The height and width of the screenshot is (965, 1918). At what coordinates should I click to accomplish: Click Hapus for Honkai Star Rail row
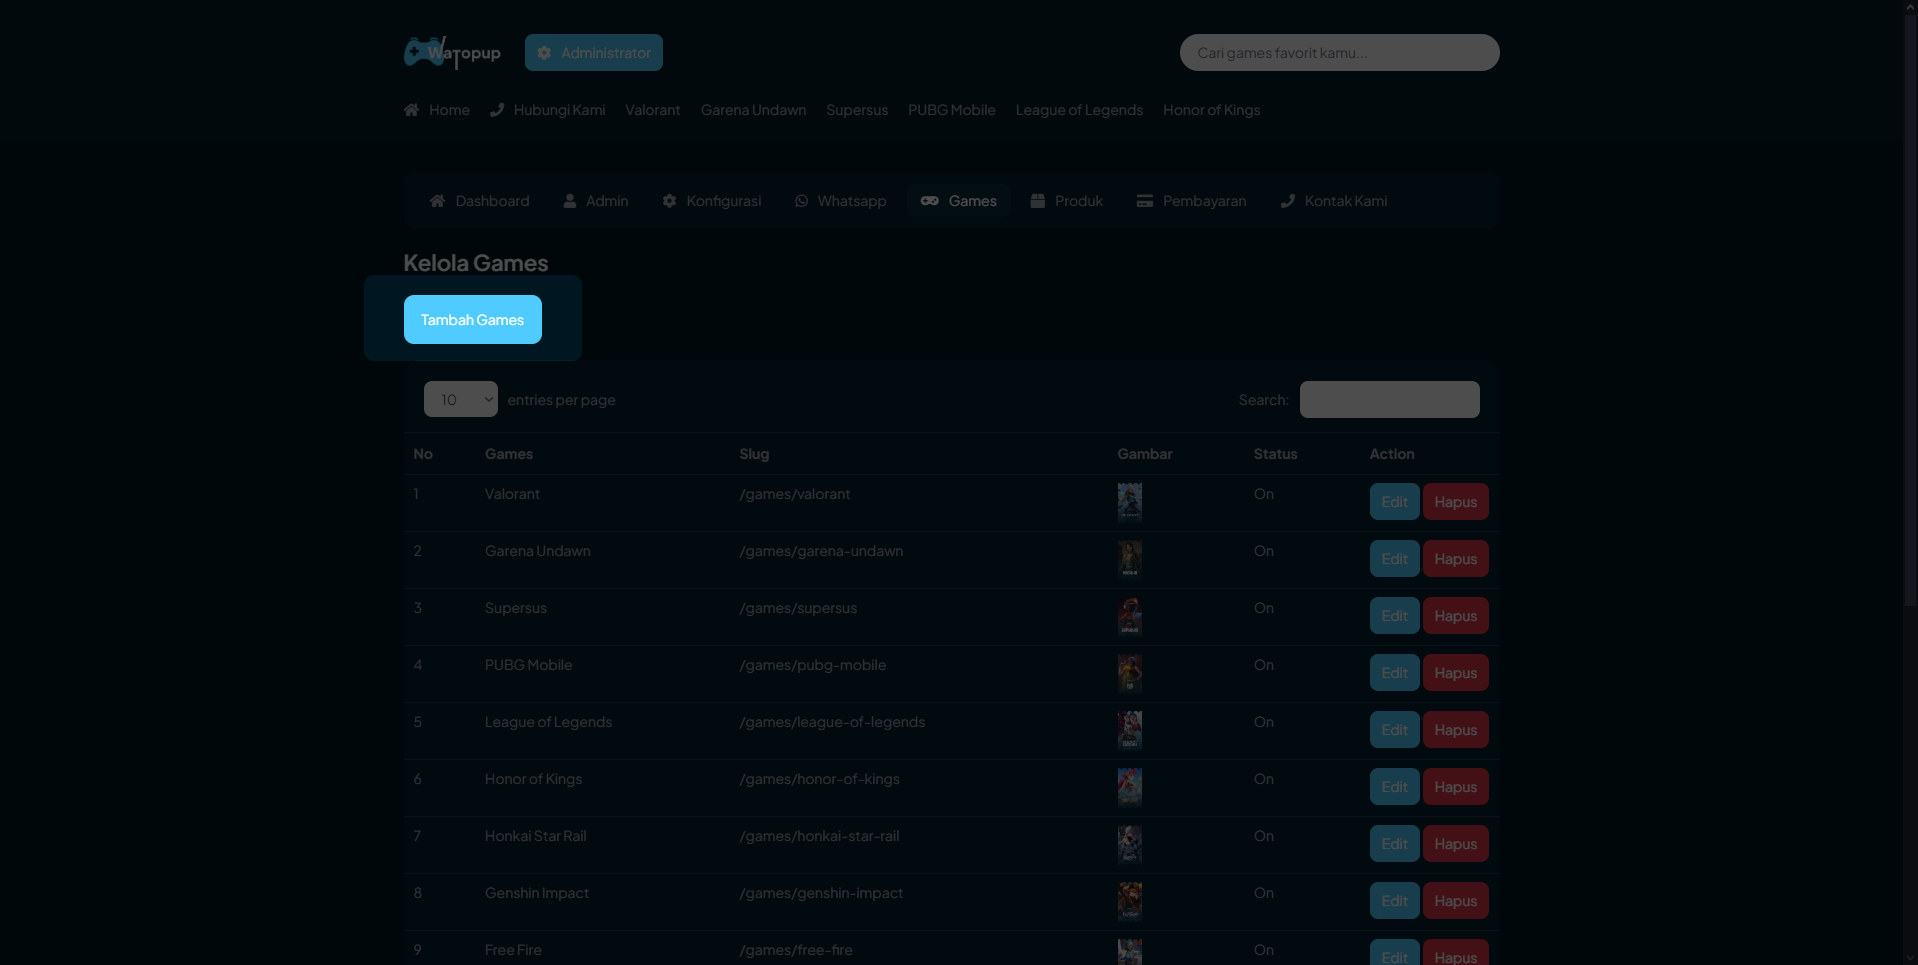click(1455, 844)
